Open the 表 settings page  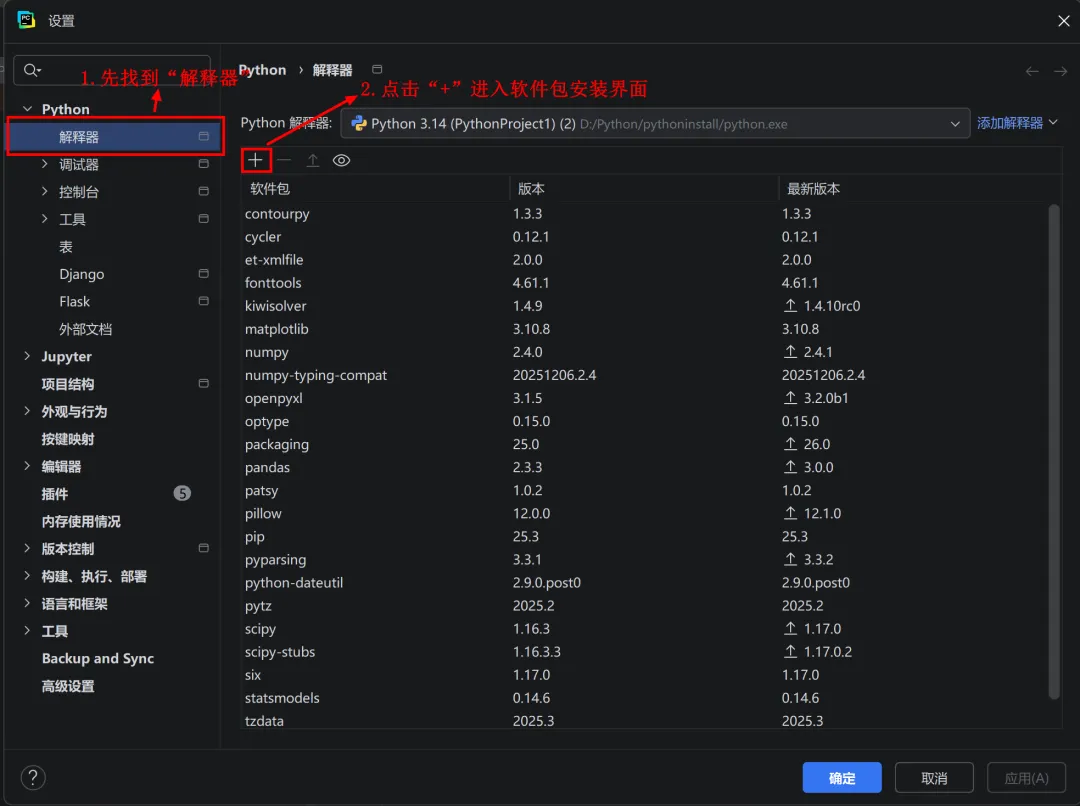click(x=65, y=247)
